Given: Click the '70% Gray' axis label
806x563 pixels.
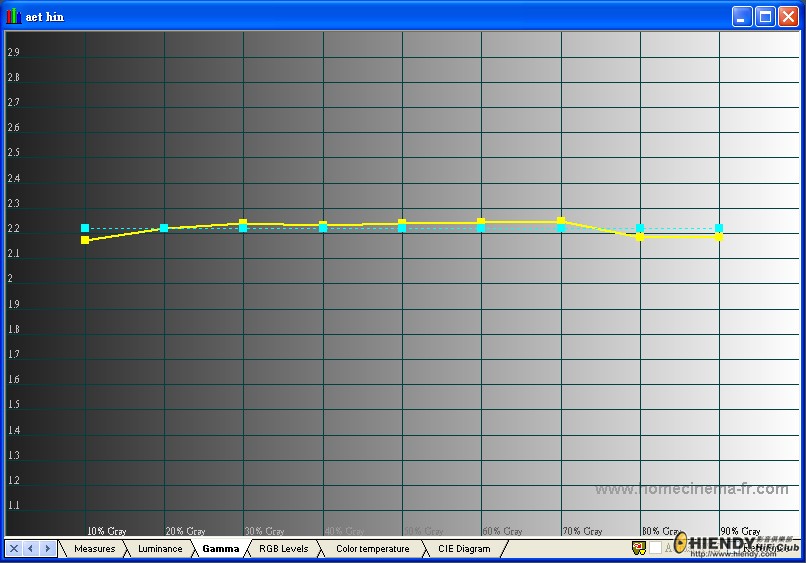Looking at the screenshot, I should [x=582, y=531].
